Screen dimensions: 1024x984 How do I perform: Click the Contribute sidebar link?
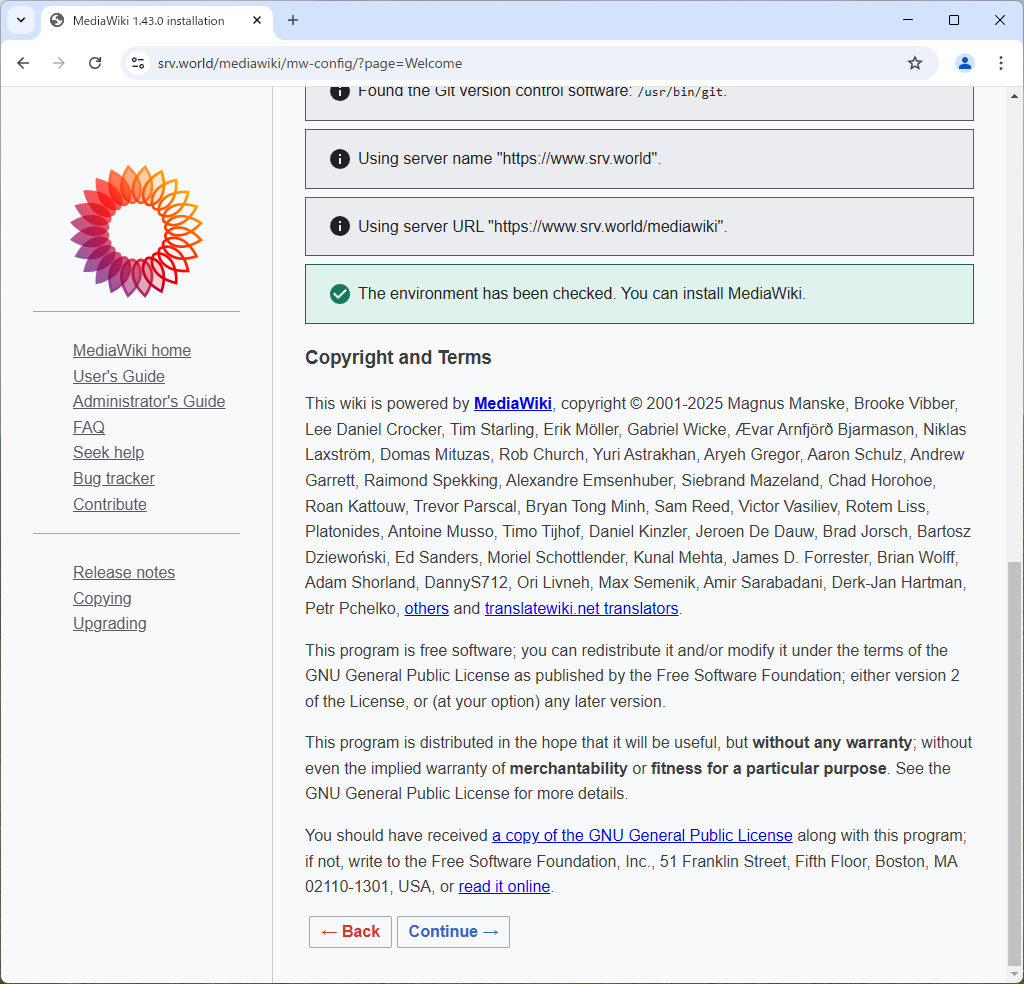click(x=110, y=504)
